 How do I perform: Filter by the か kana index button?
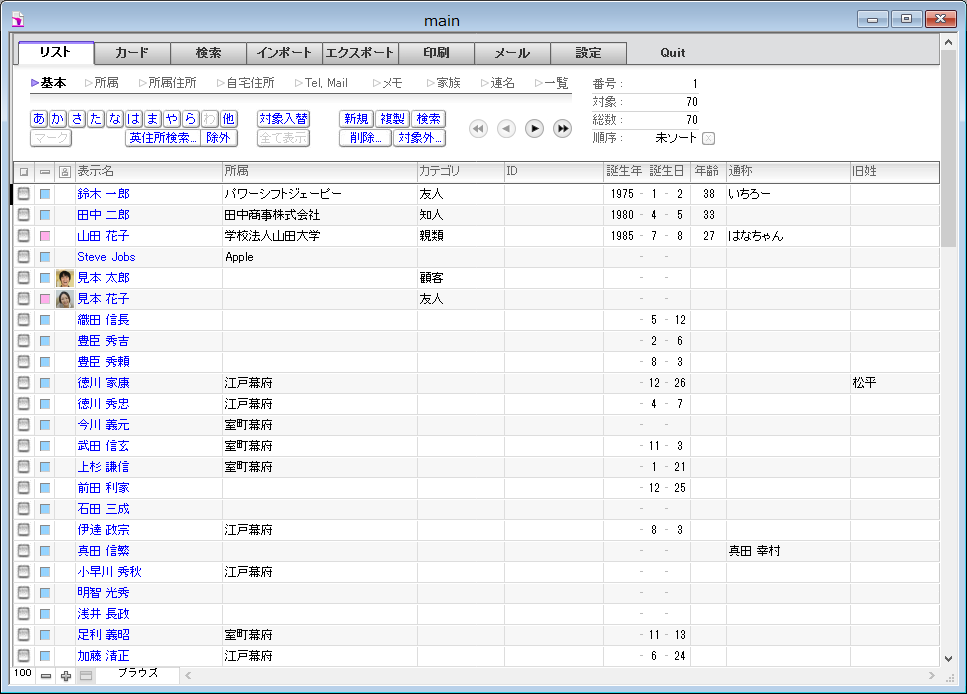[57, 119]
